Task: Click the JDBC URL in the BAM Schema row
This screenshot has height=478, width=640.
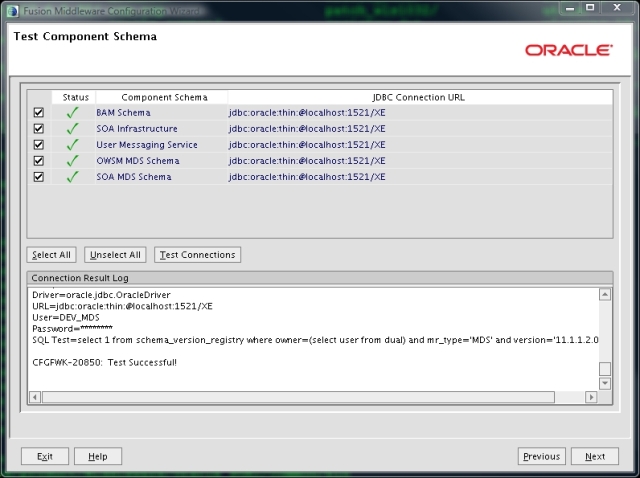Action: [x=307, y=113]
